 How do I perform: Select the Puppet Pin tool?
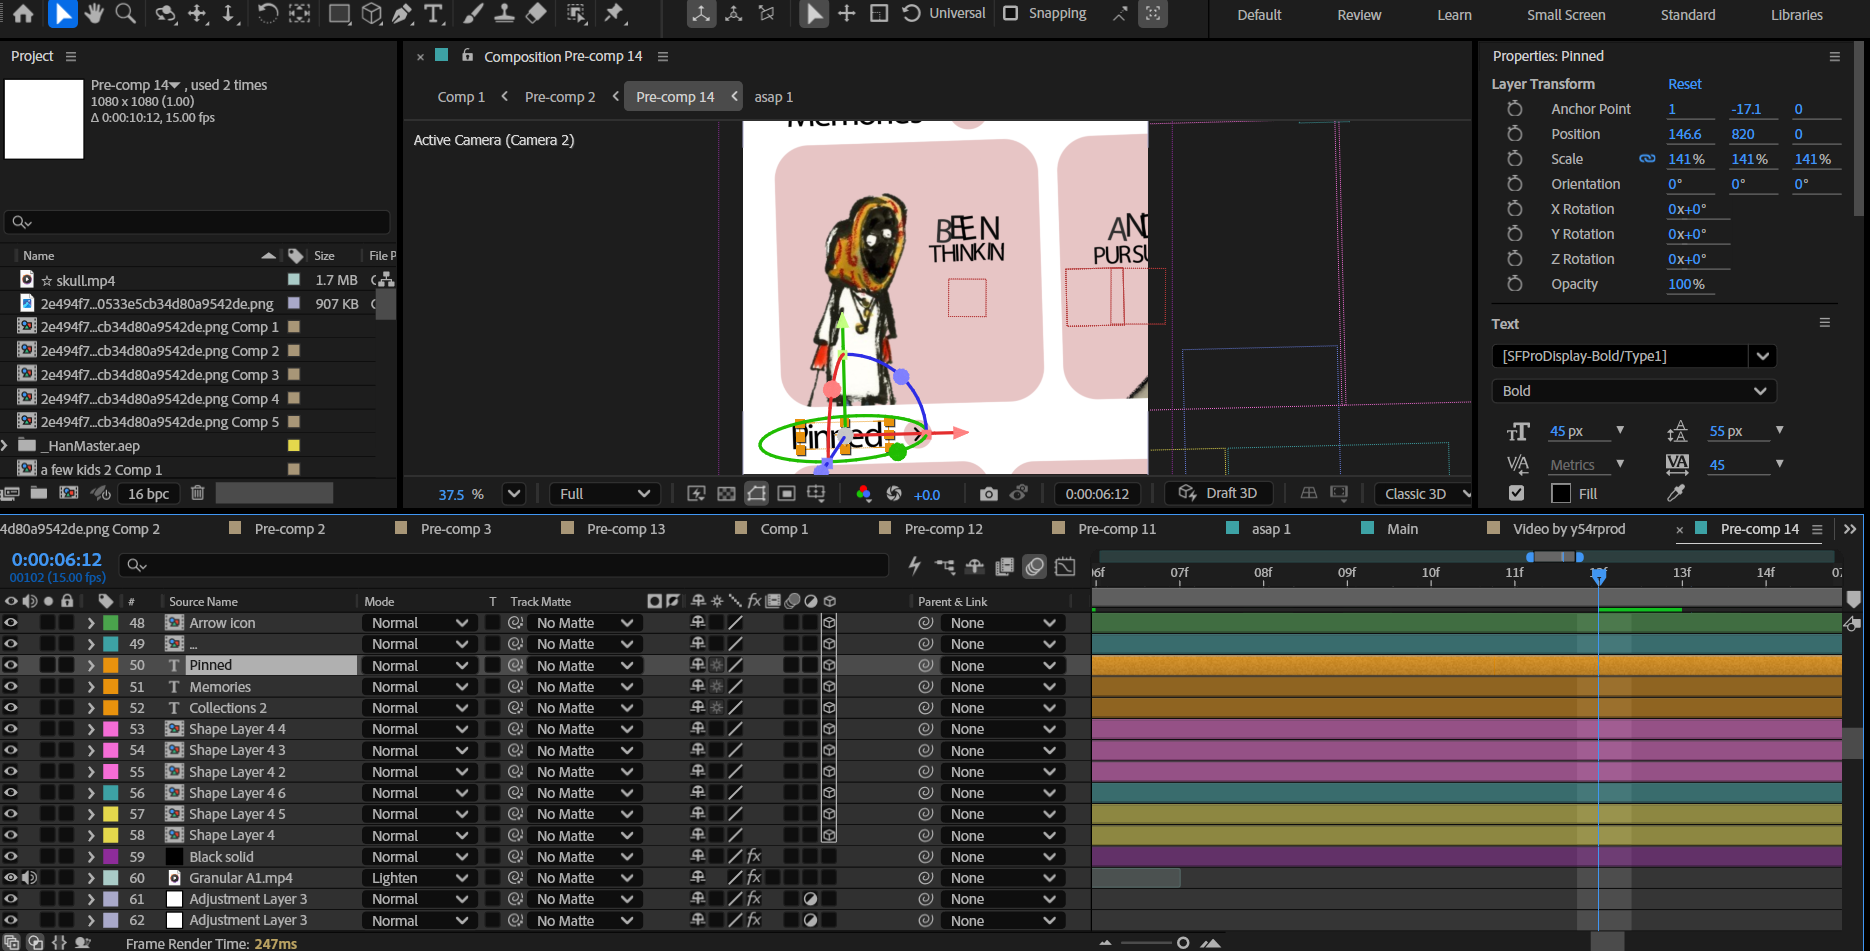[614, 14]
